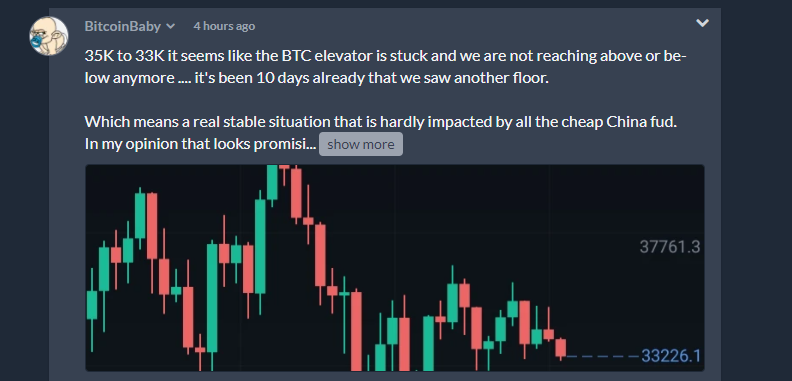
Task: Click the tall green candle just before the peak
Action: pyautogui.click(x=260, y=246)
